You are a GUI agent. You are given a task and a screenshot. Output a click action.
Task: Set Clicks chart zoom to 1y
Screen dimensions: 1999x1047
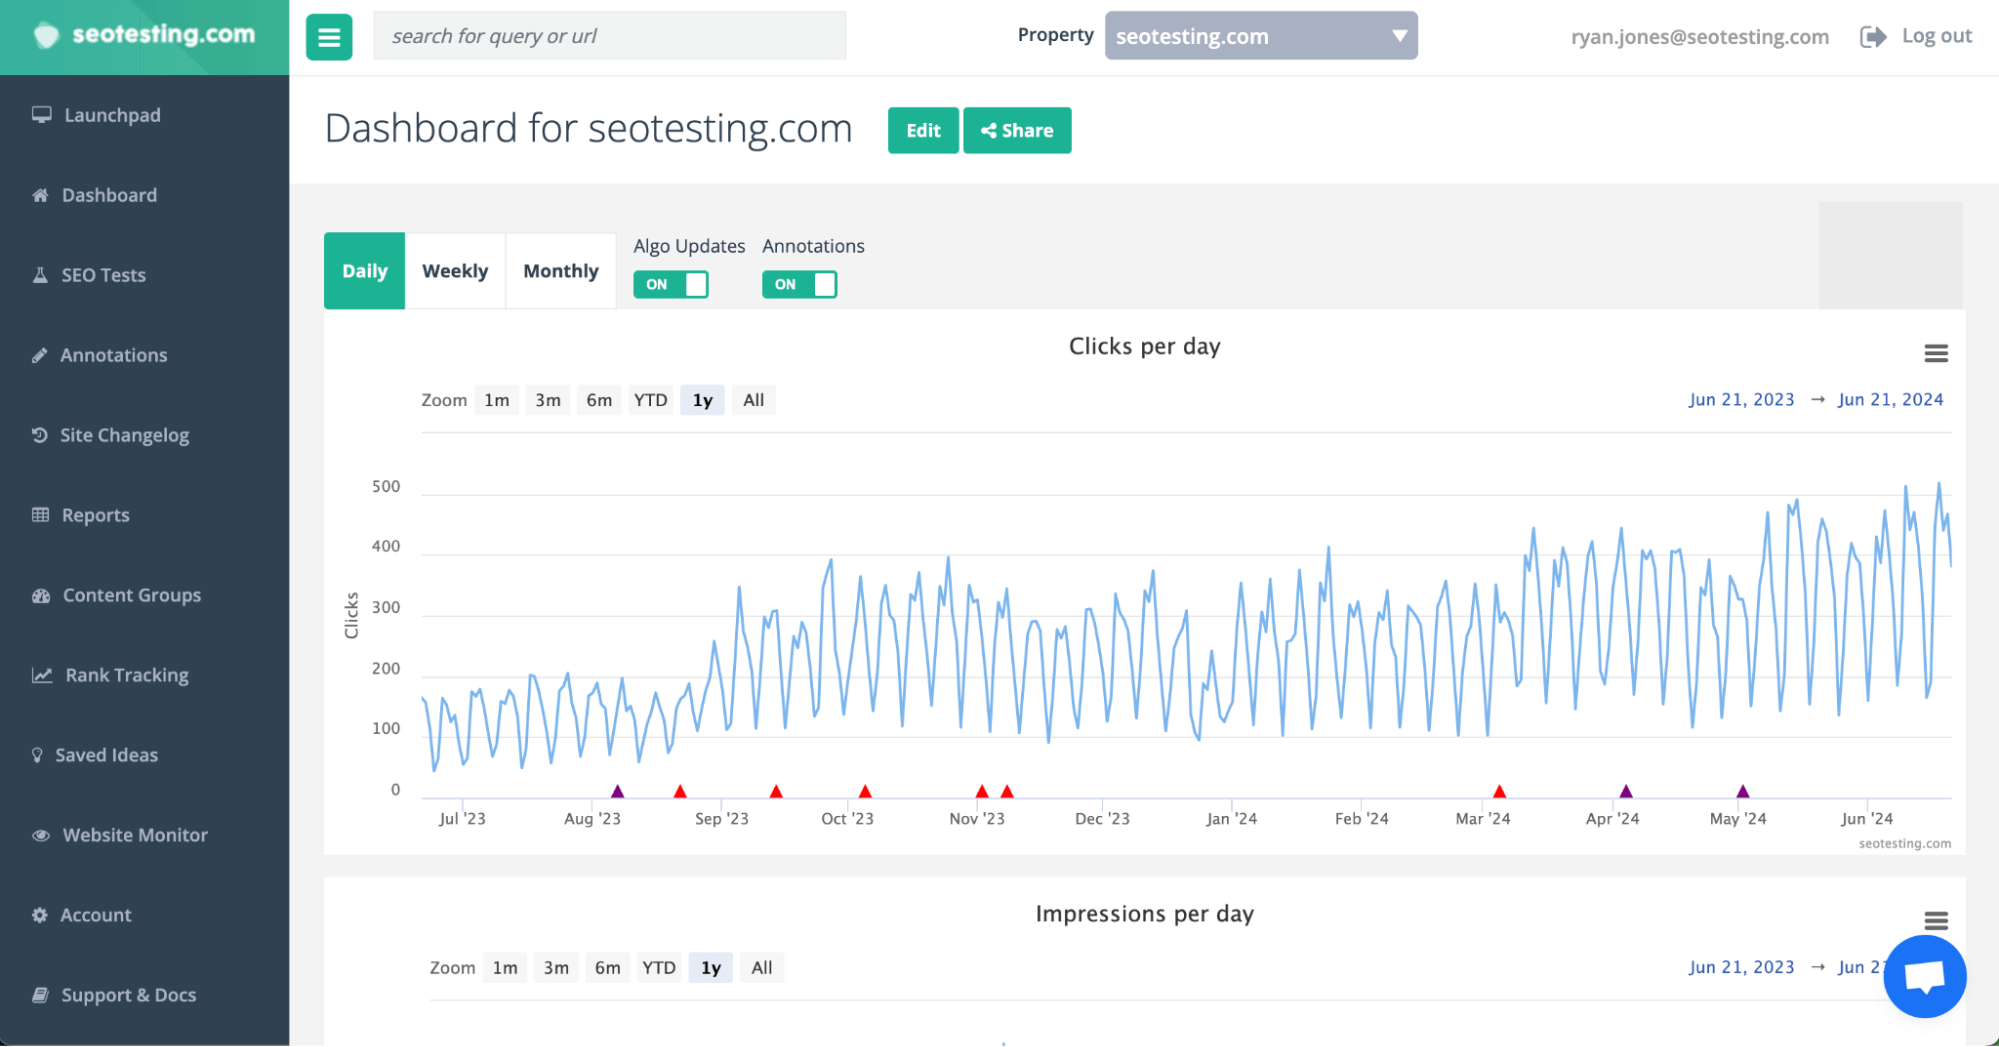coord(703,400)
